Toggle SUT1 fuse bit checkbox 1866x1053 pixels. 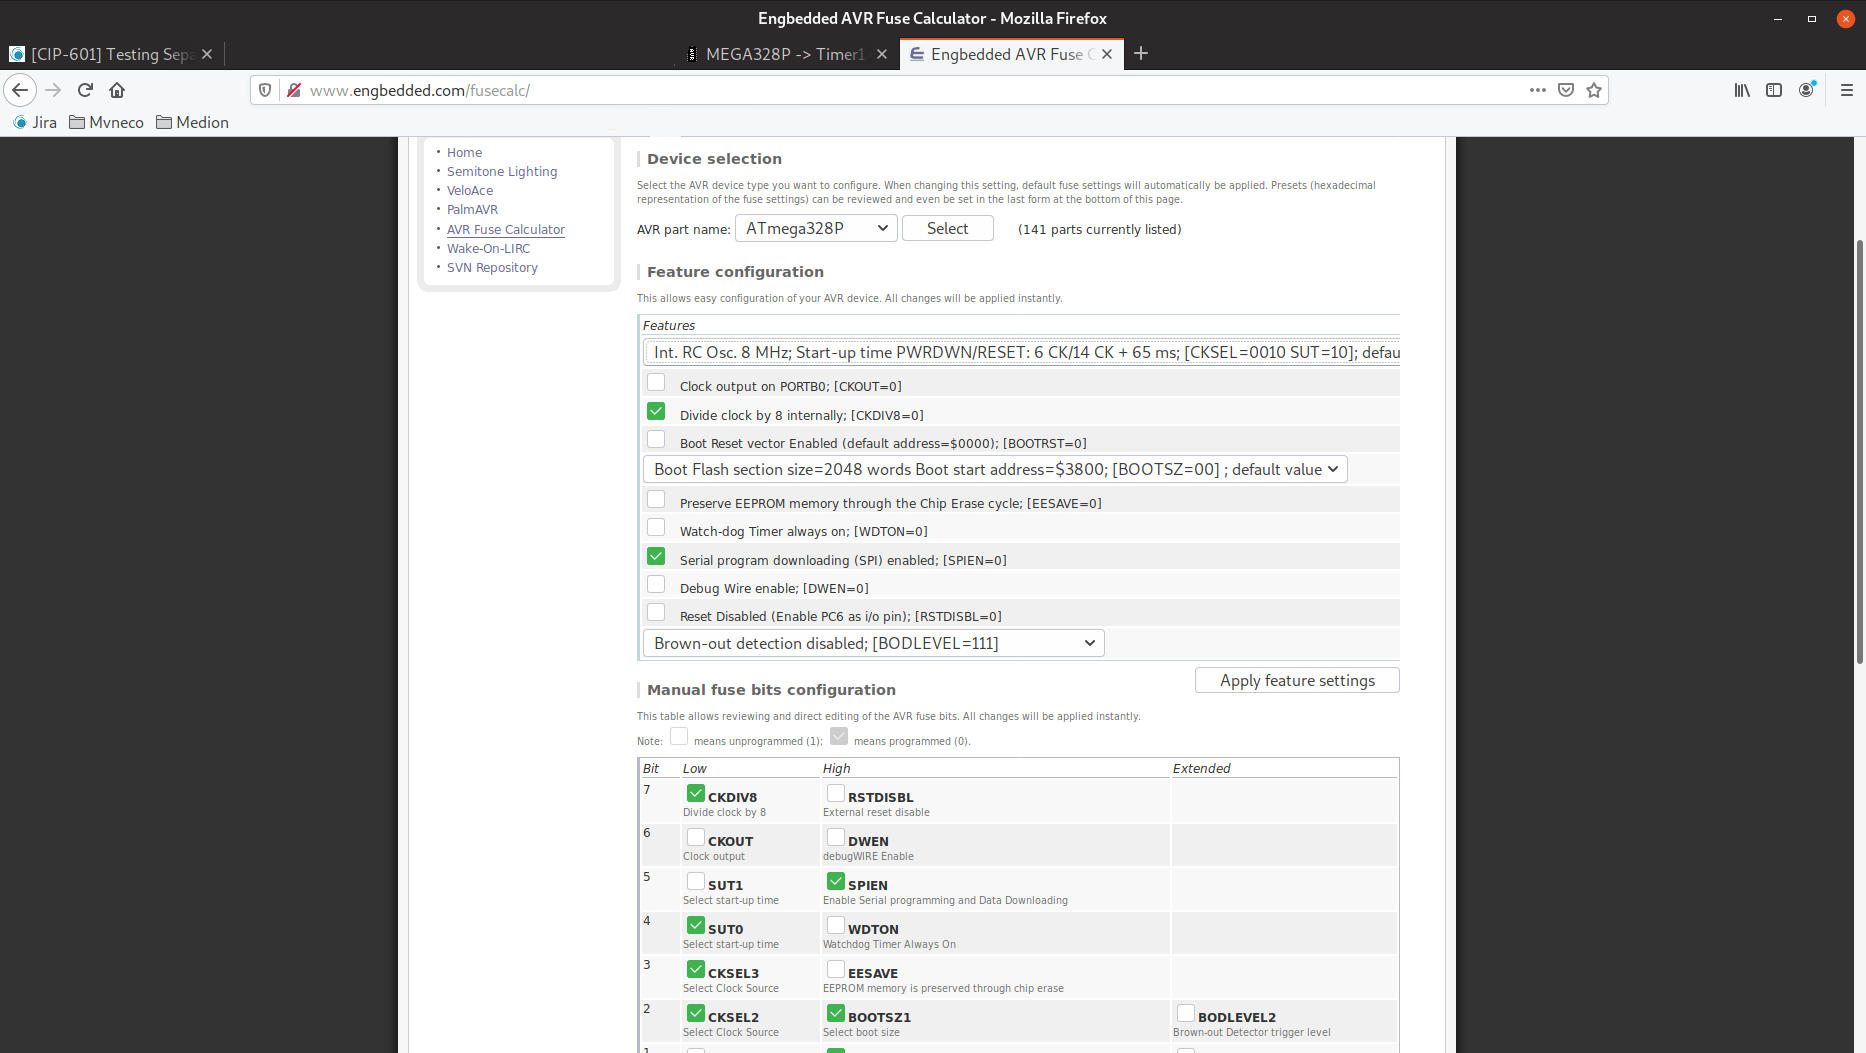coord(696,881)
